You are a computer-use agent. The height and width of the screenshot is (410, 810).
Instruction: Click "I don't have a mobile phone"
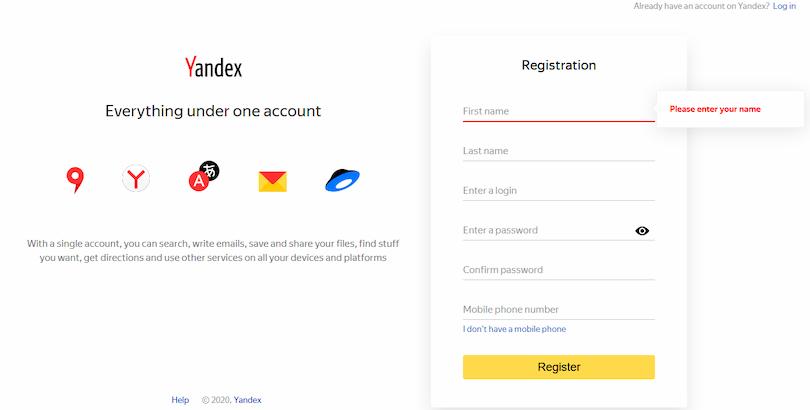(x=514, y=329)
